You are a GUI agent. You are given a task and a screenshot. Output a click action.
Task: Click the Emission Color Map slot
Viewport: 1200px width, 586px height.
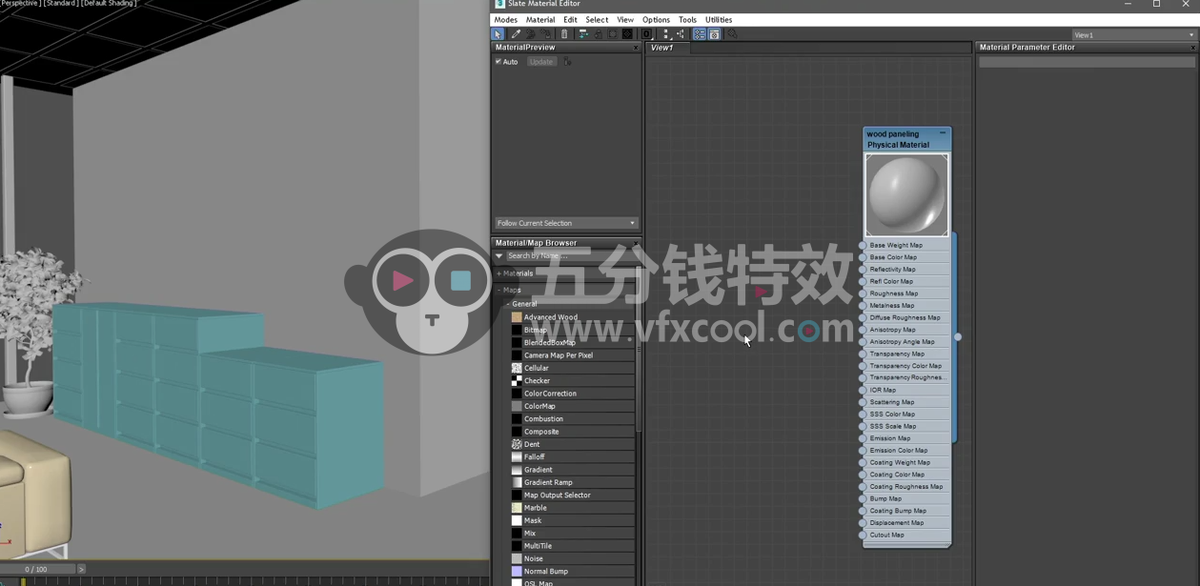[x=906, y=450]
